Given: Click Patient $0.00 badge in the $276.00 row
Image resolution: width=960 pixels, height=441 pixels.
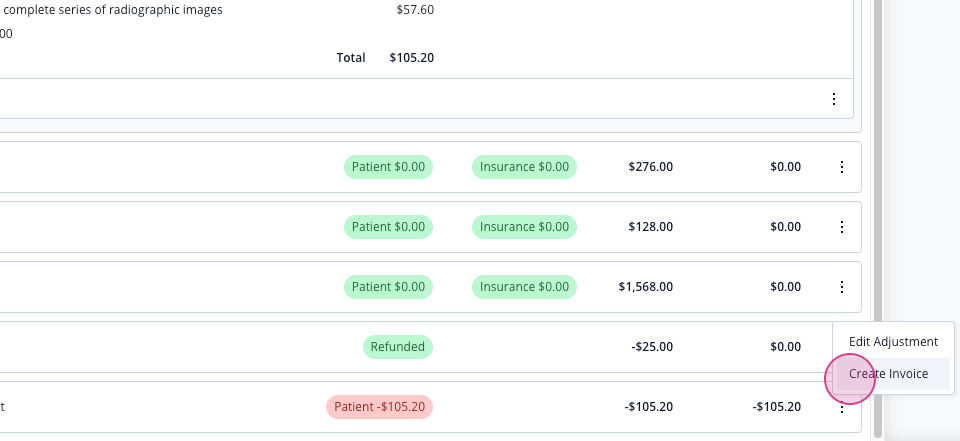Looking at the screenshot, I should 388,167.
